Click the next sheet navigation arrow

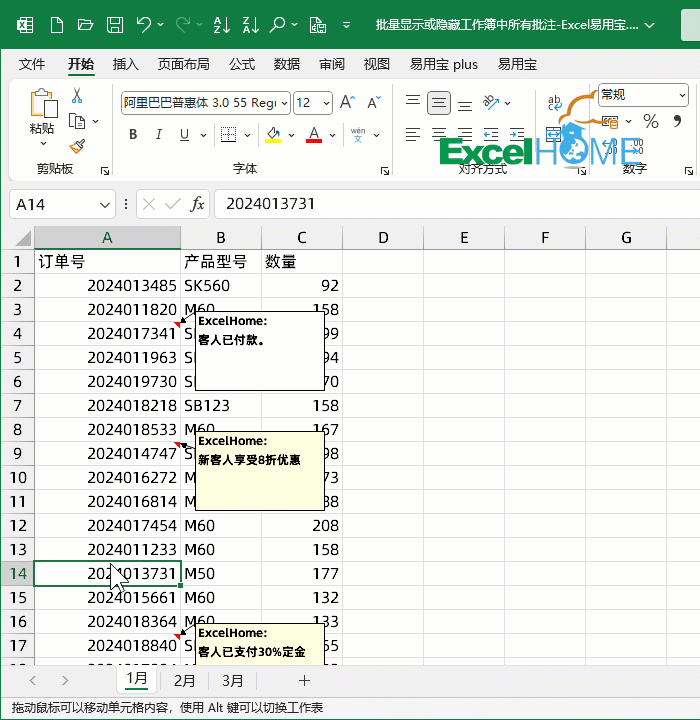65,681
